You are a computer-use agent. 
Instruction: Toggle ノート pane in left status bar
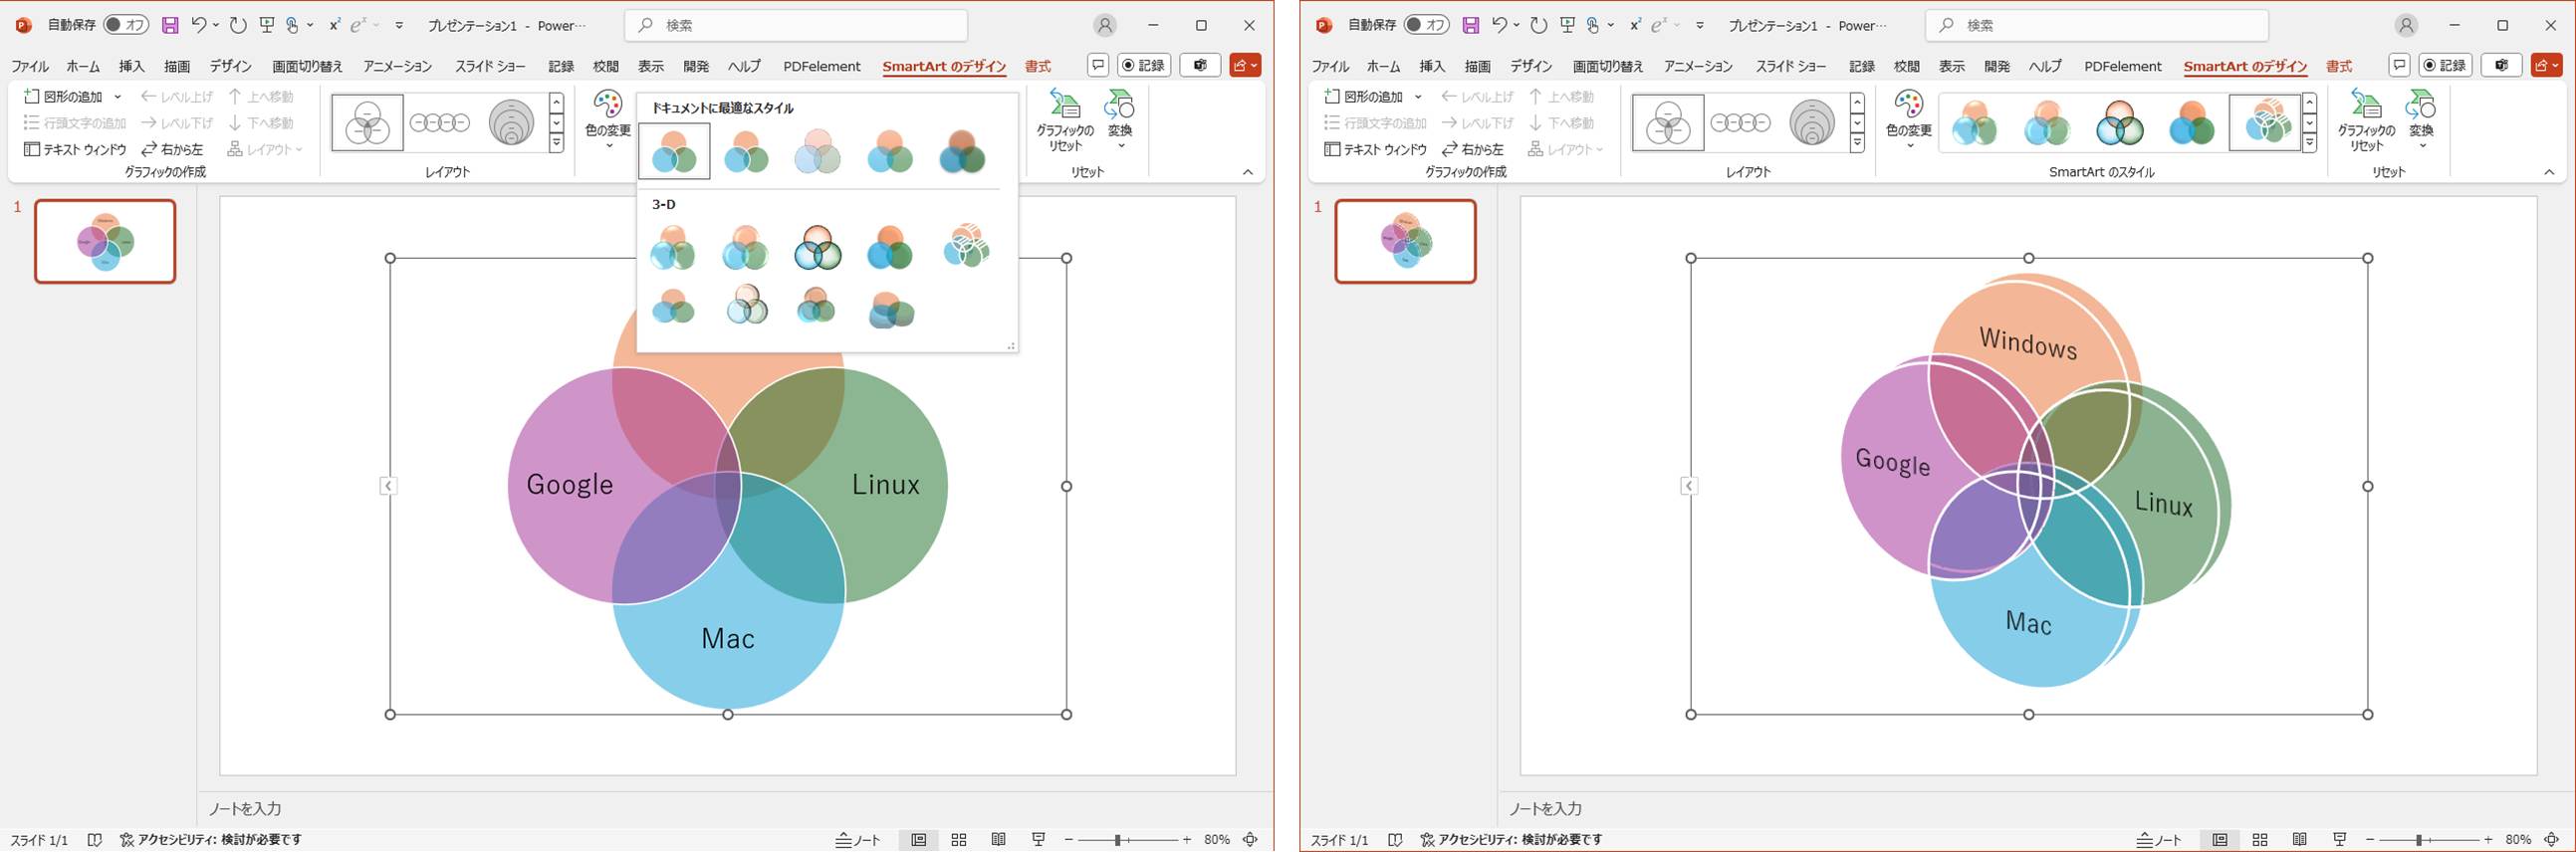(x=858, y=840)
